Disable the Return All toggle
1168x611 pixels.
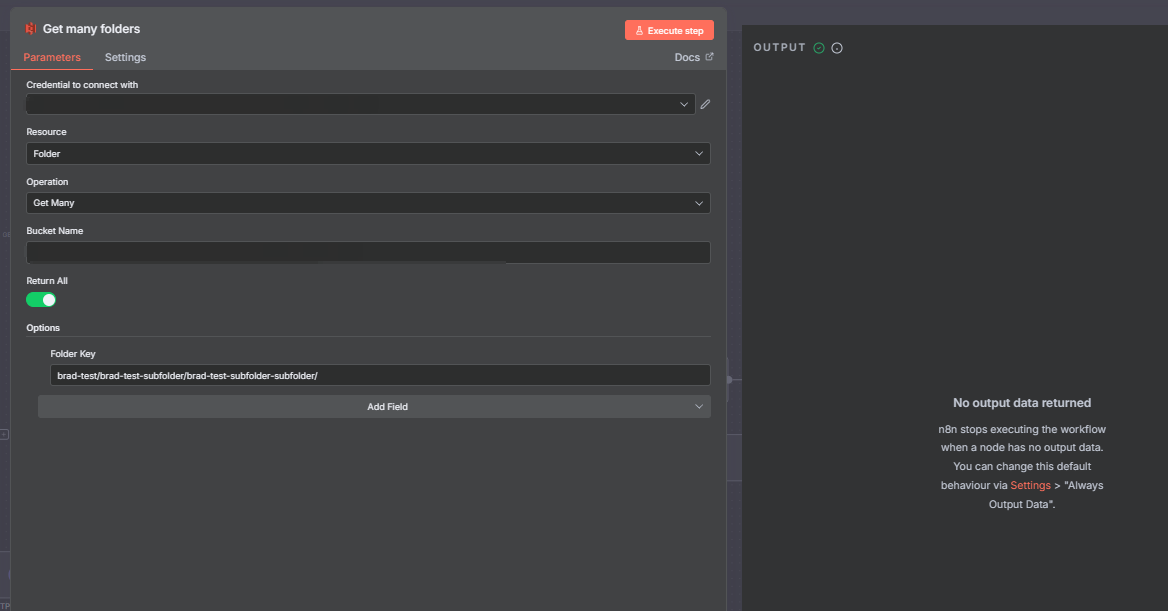point(41,300)
